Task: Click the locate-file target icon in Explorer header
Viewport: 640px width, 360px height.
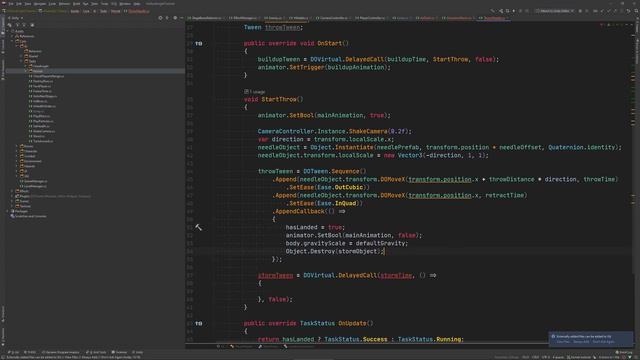Action: tap(160, 18)
